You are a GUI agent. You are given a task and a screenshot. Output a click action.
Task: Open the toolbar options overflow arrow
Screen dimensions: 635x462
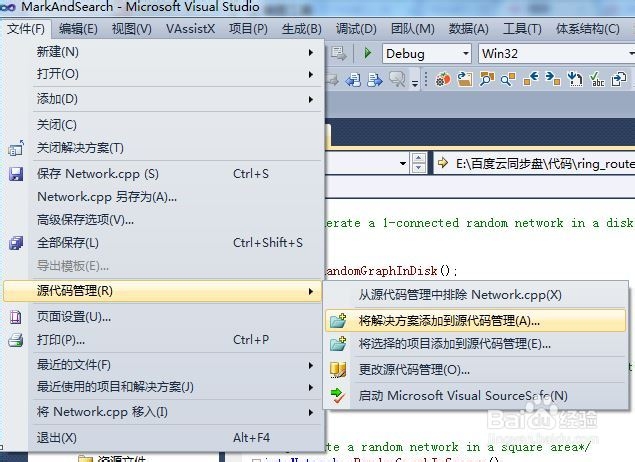[x=415, y=82]
